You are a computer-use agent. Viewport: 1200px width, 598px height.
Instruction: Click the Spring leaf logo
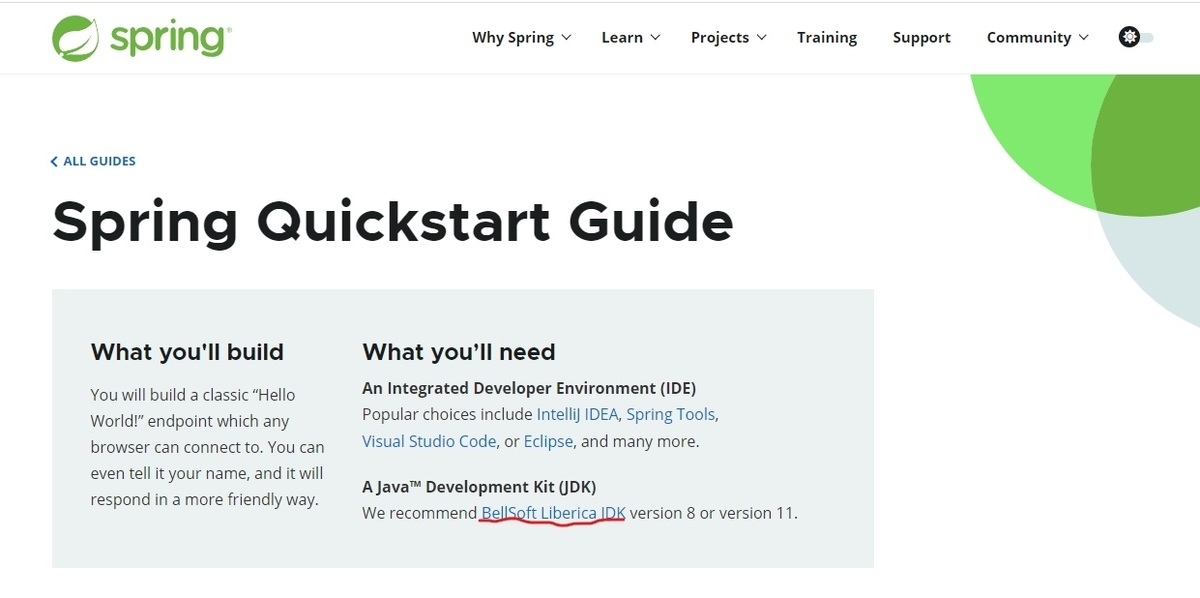(x=76, y=38)
